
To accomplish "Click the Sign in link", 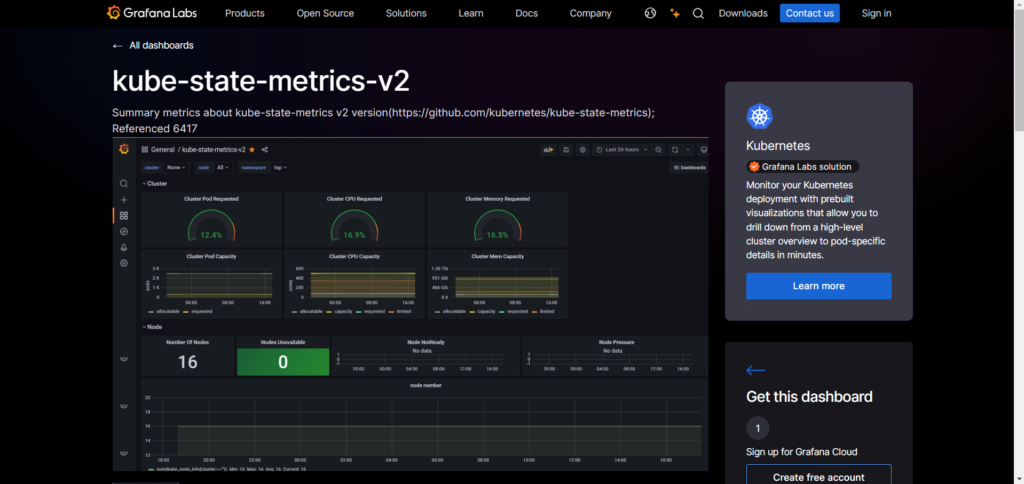I will coord(876,13).
